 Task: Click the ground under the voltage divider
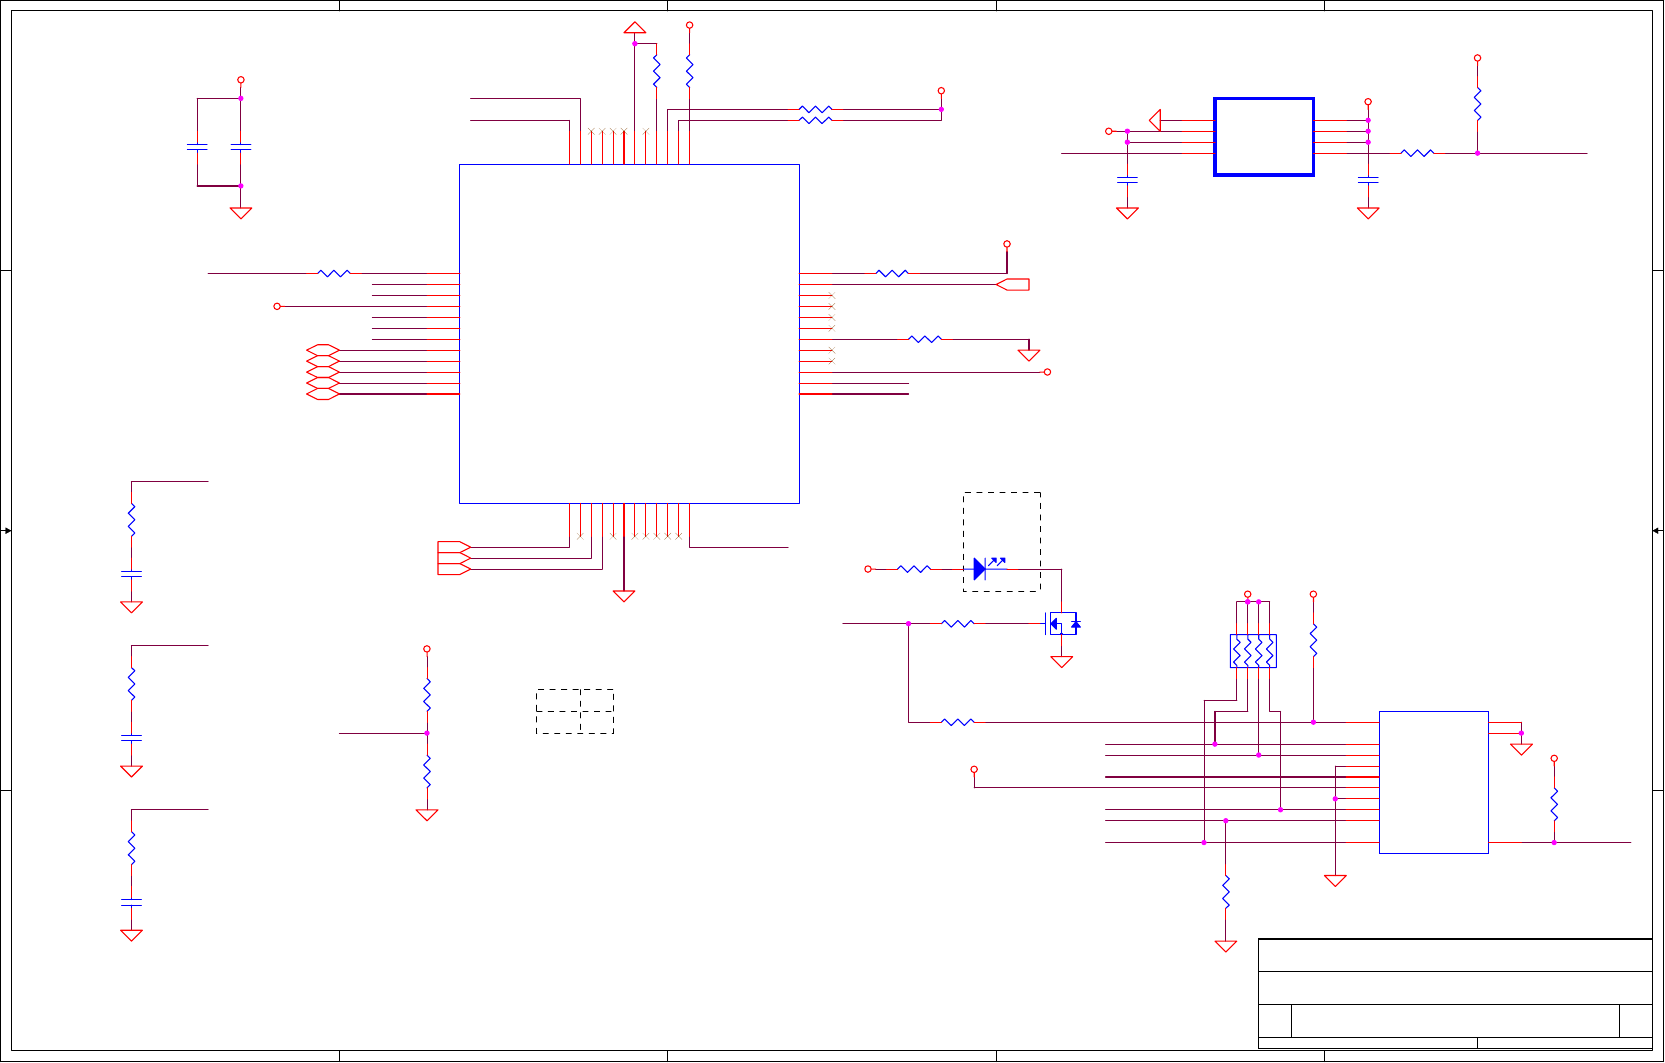coord(427,815)
